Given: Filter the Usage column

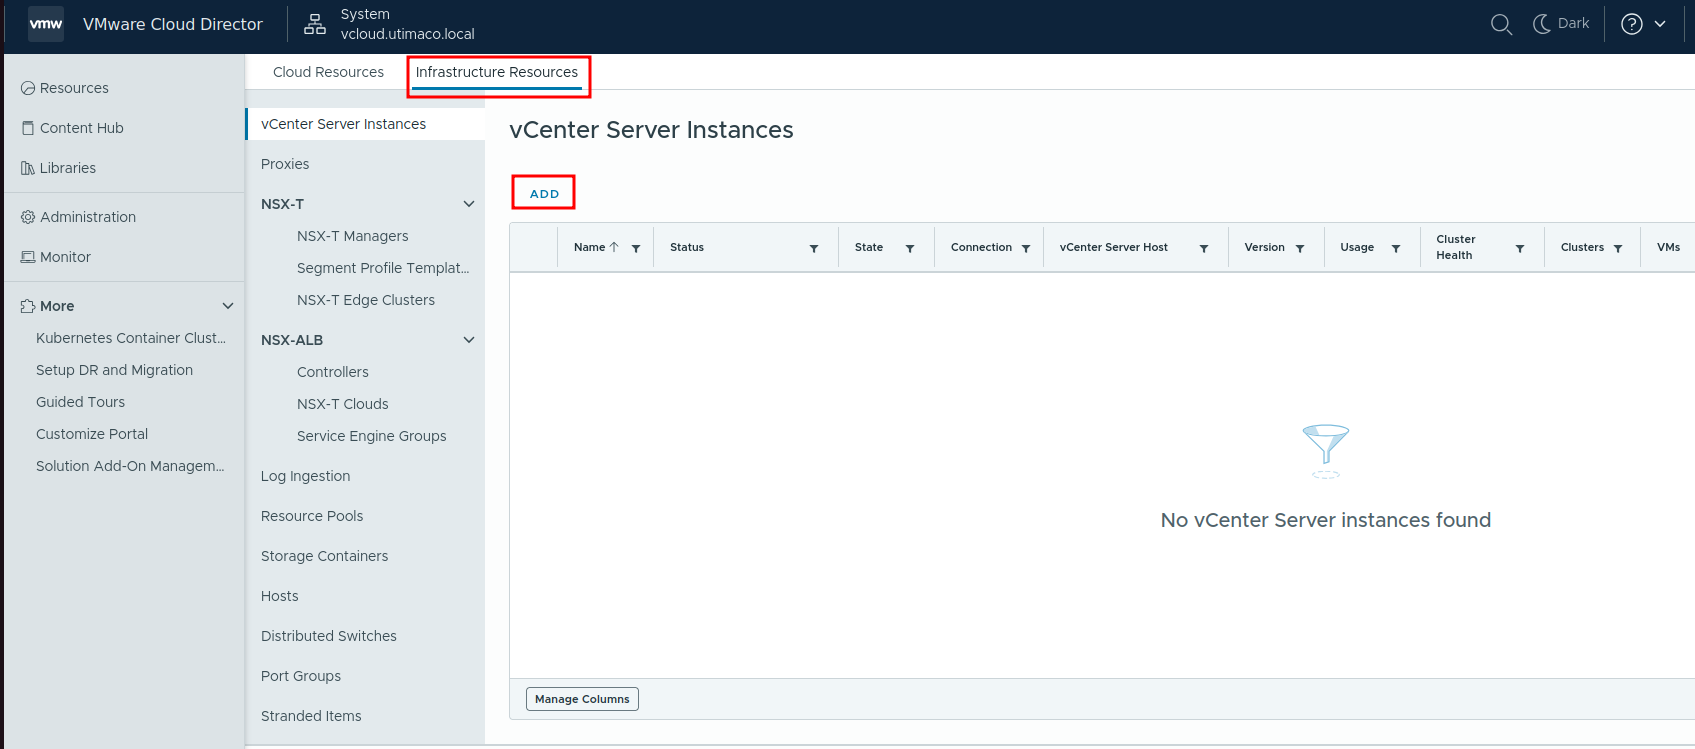Looking at the screenshot, I should [x=1396, y=248].
